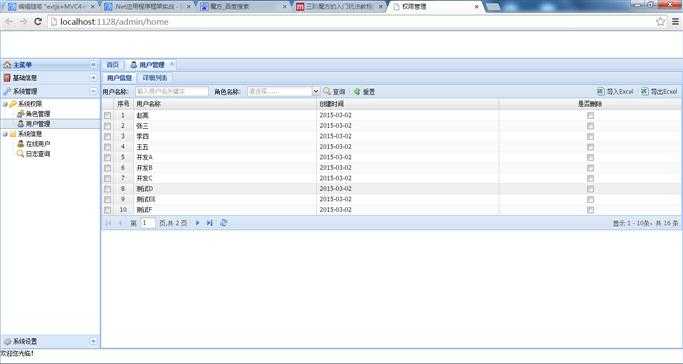This screenshot has height=364, width=683.
Task: Click the 系统管理 wrench icon
Action: pos(7,91)
